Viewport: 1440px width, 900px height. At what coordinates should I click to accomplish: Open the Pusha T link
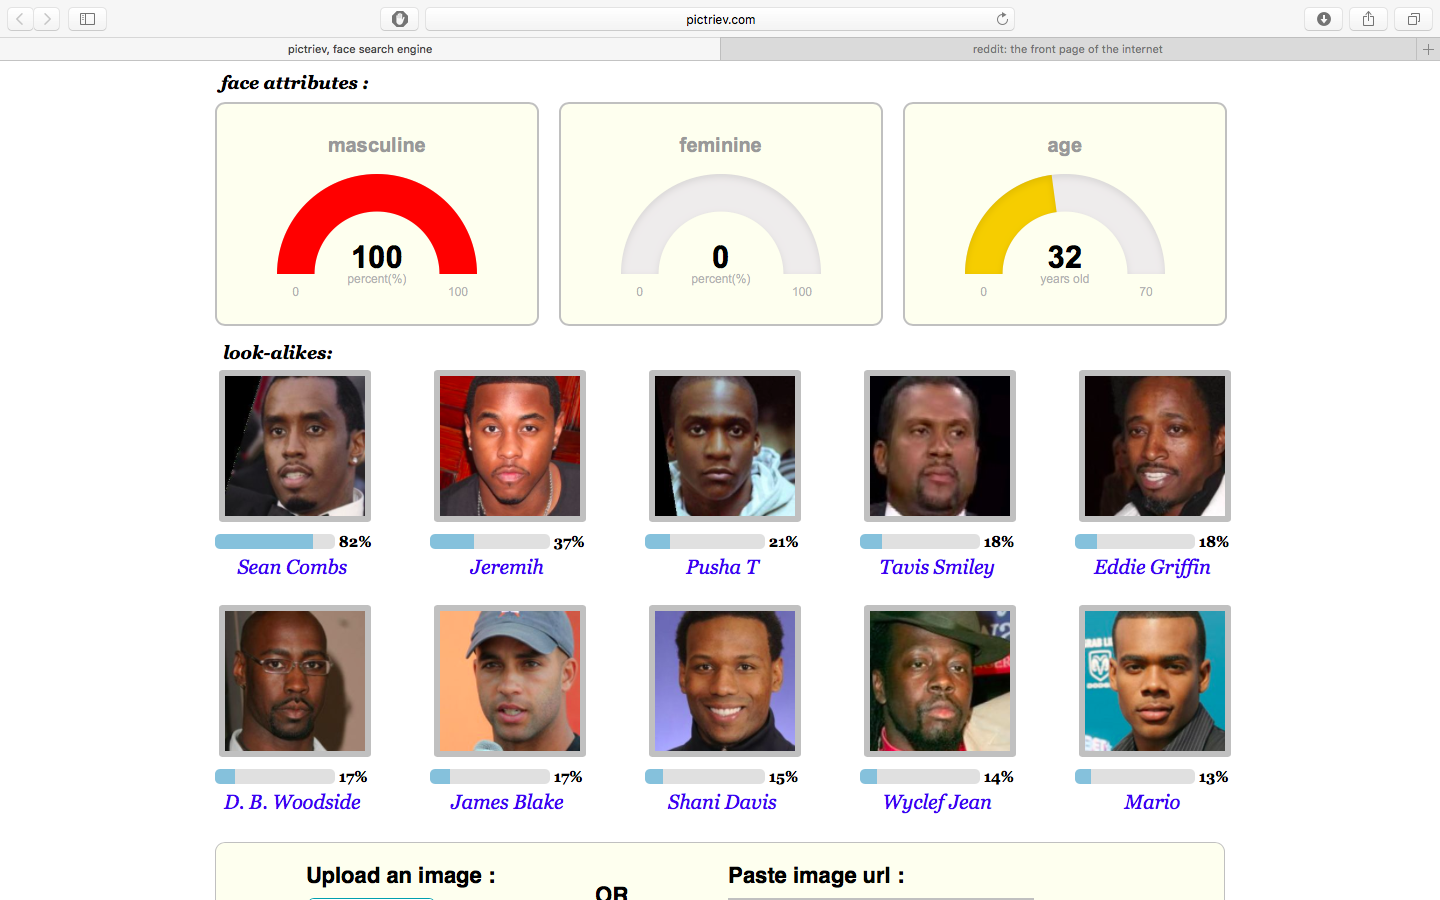pos(722,567)
